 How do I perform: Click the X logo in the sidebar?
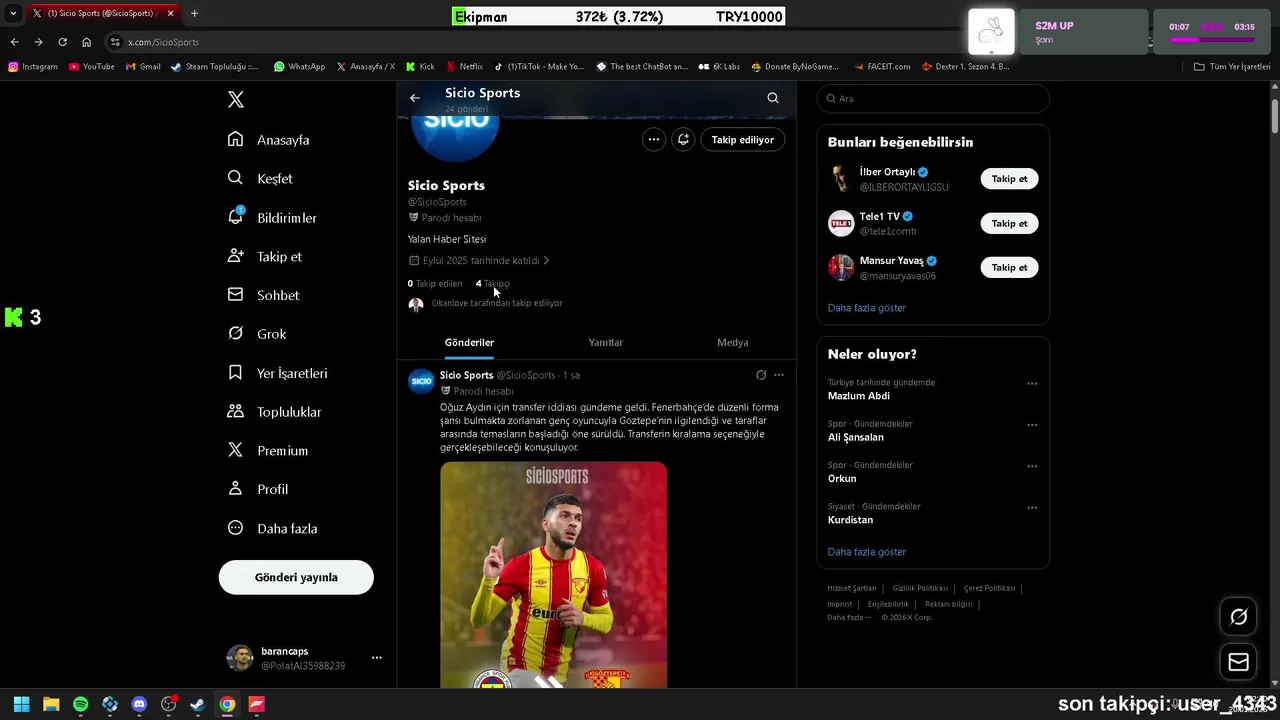[x=236, y=99]
